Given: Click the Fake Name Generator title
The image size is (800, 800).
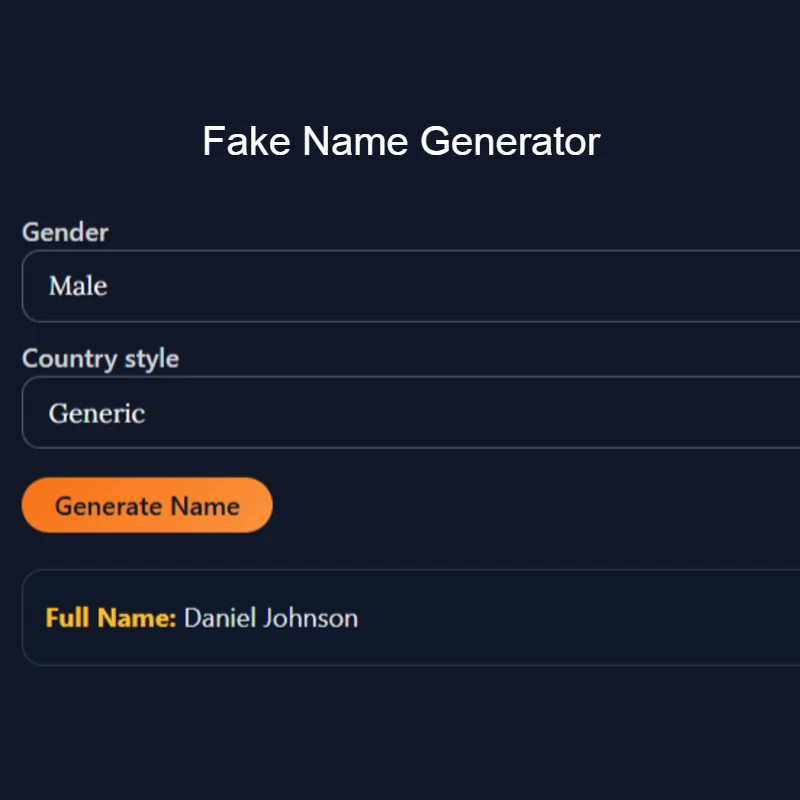Looking at the screenshot, I should pyautogui.click(x=400, y=141).
